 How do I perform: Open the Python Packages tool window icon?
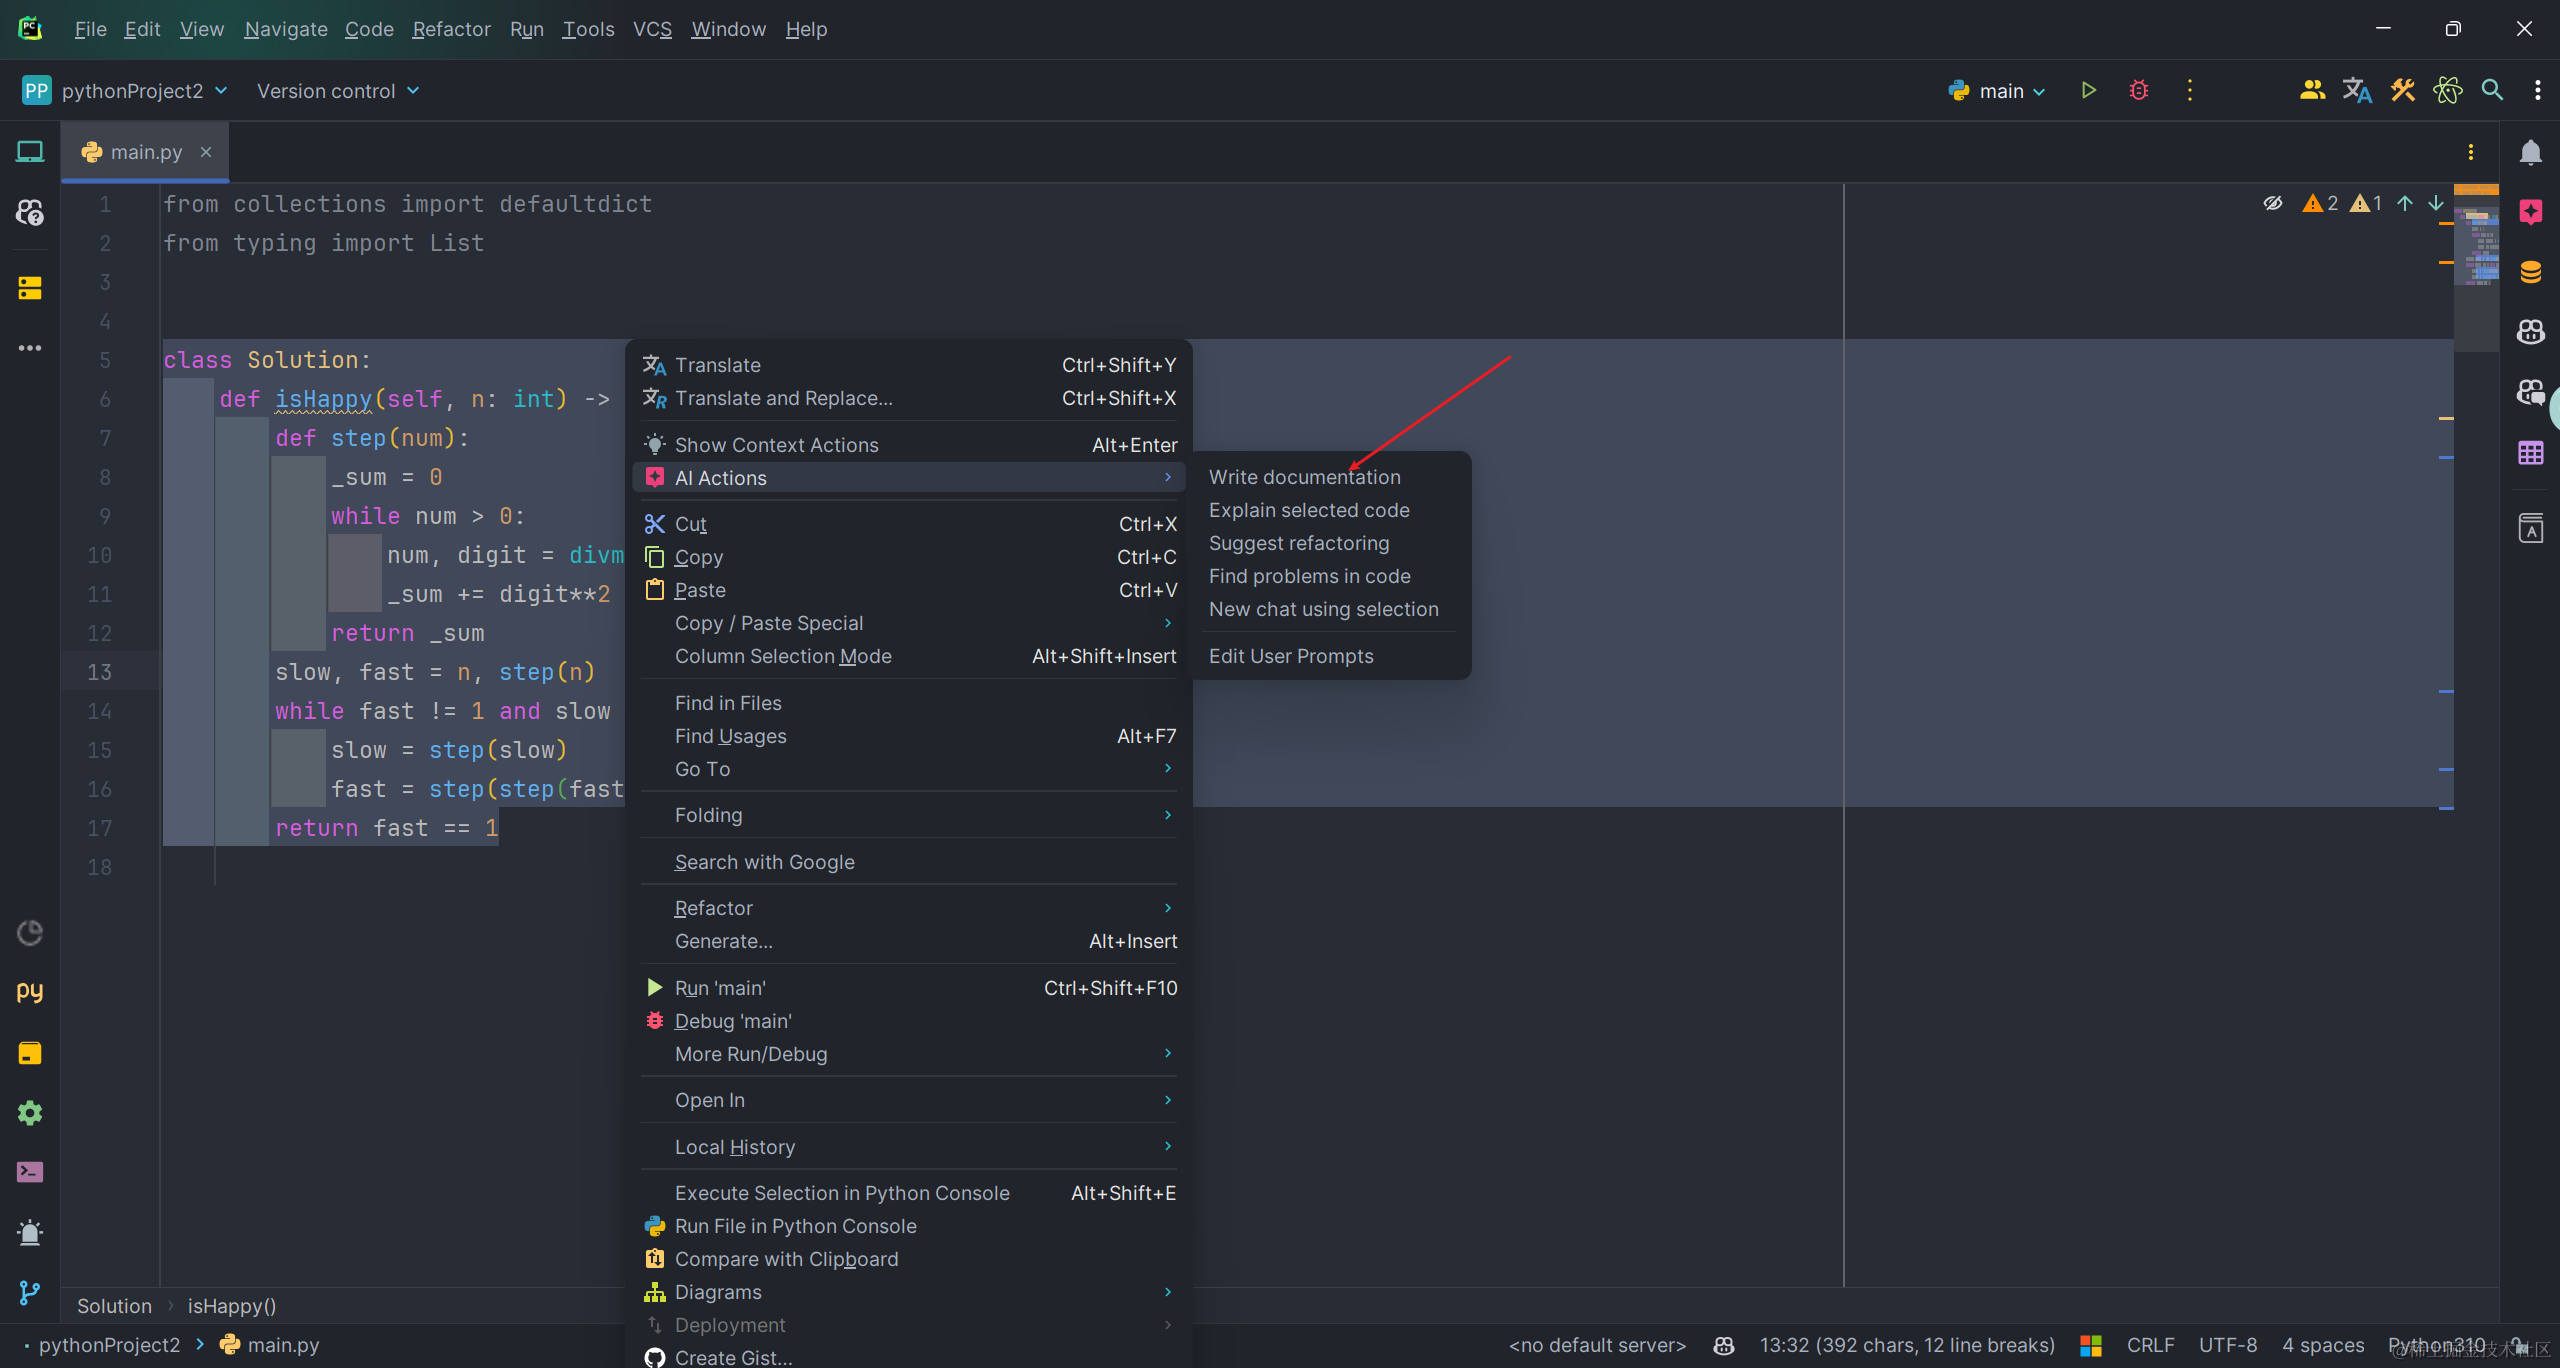pyautogui.click(x=30, y=1053)
